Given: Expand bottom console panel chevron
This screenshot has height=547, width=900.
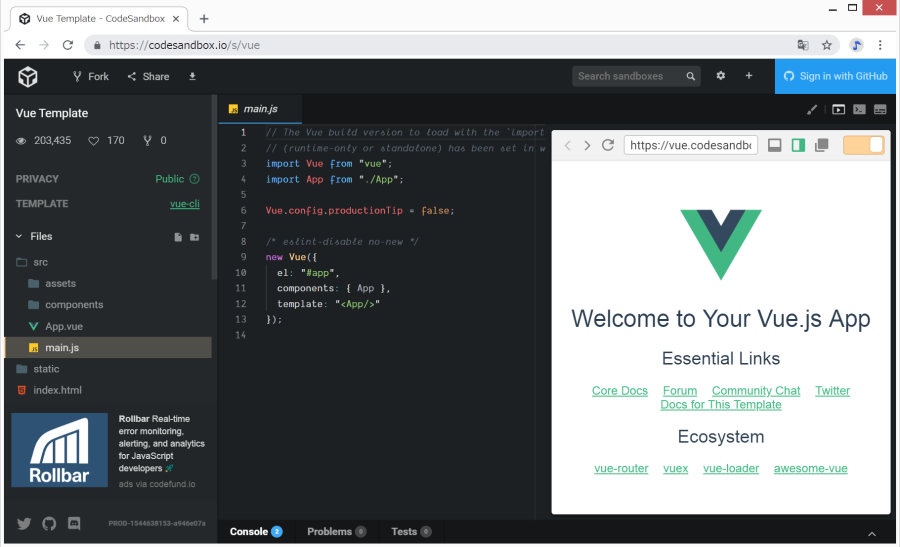Looking at the screenshot, I should 871,533.
